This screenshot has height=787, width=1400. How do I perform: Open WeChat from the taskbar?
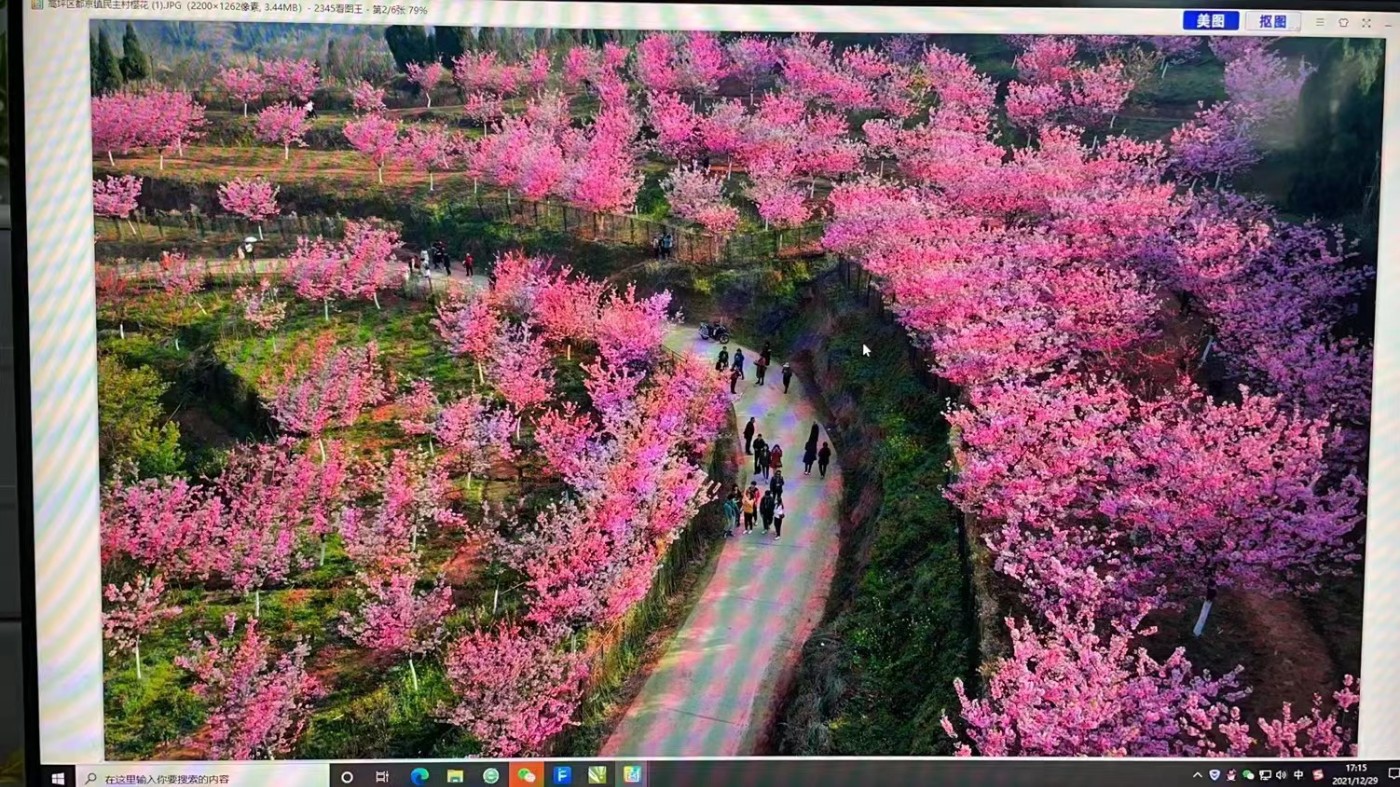[x=526, y=776]
